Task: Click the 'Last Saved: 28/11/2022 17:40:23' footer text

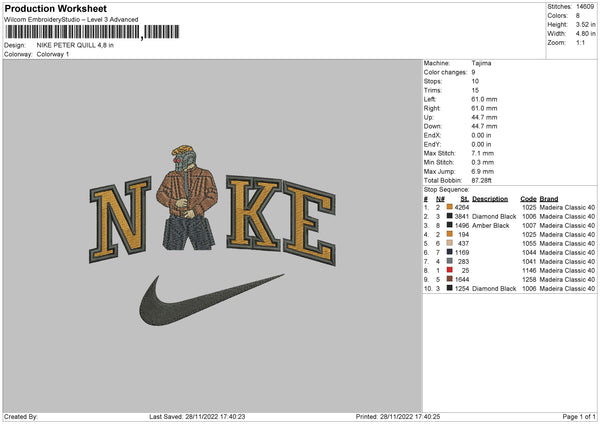Action: (x=197, y=417)
